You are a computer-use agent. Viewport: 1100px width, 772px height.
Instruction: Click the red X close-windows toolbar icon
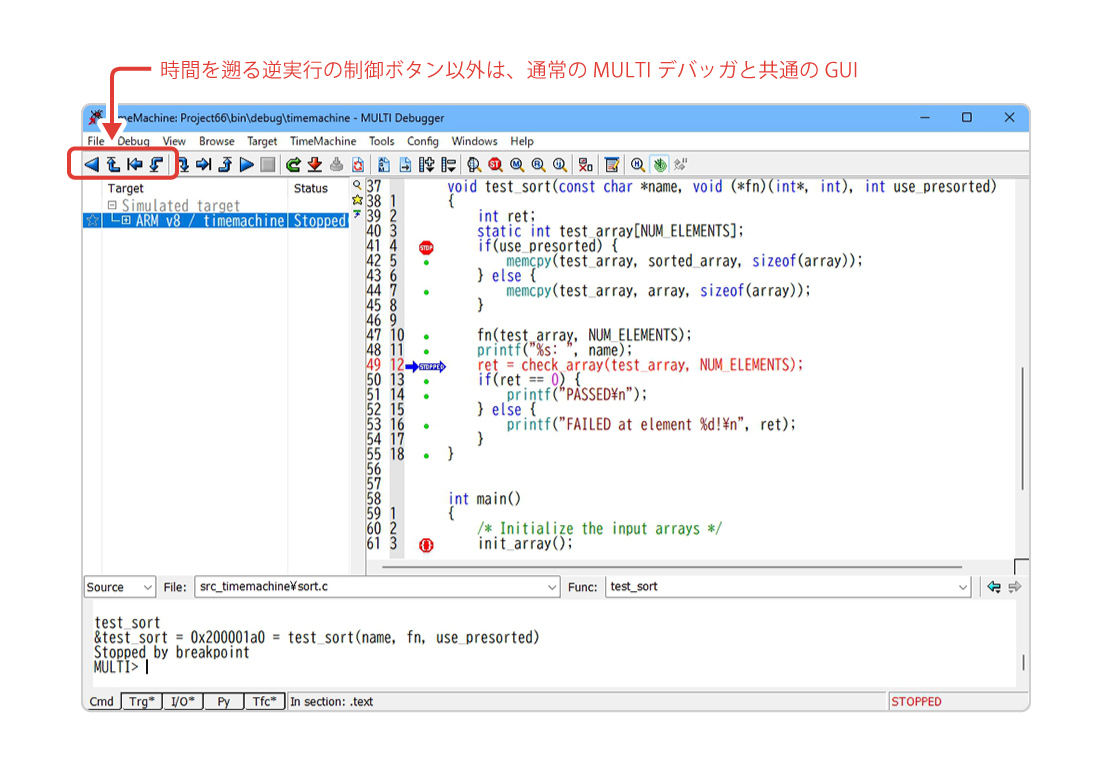[x=585, y=164]
